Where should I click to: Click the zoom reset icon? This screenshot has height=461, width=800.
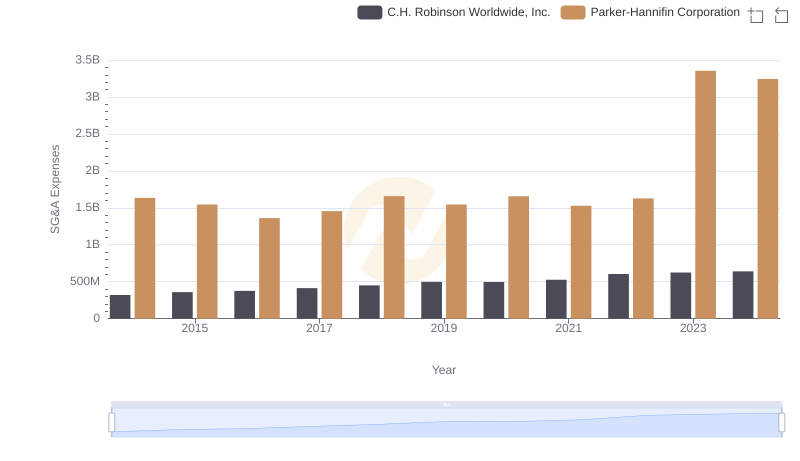[781, 15]
